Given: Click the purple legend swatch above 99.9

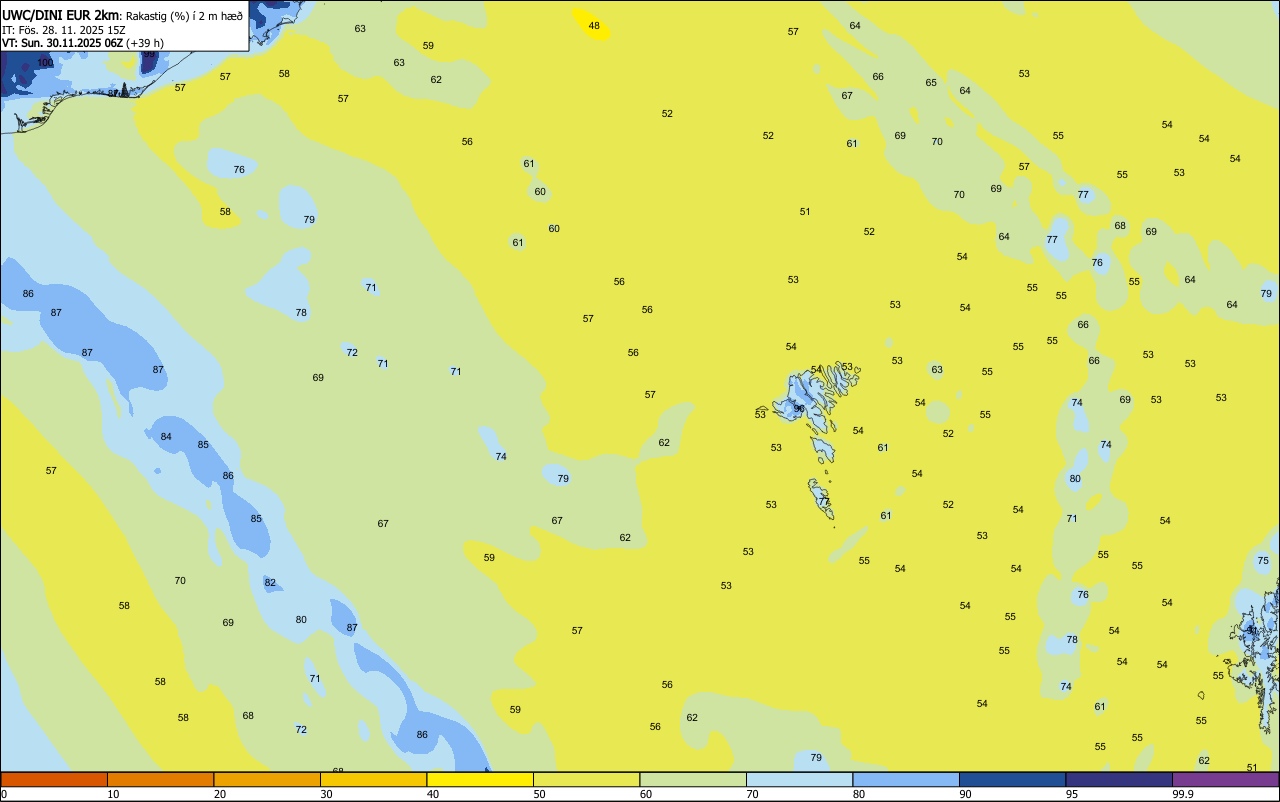Looking at the screenshot, I should click(1225, 779).
